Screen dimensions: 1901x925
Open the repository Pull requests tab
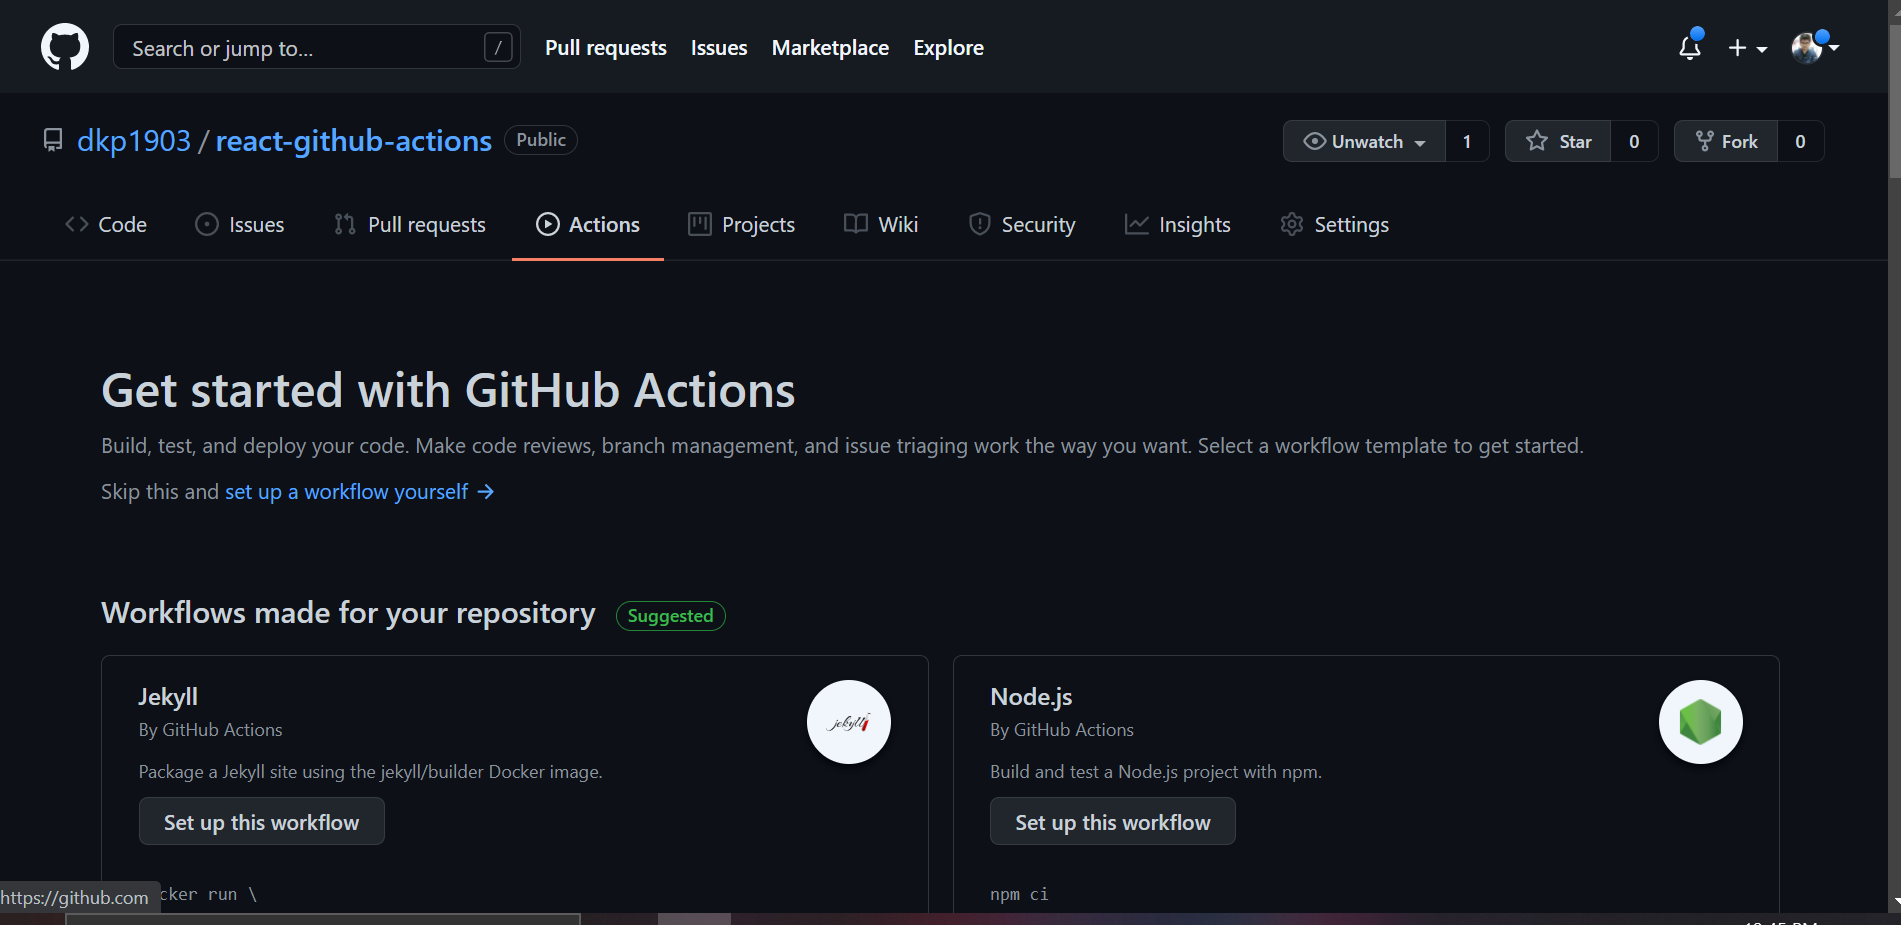tap(410, 224)
